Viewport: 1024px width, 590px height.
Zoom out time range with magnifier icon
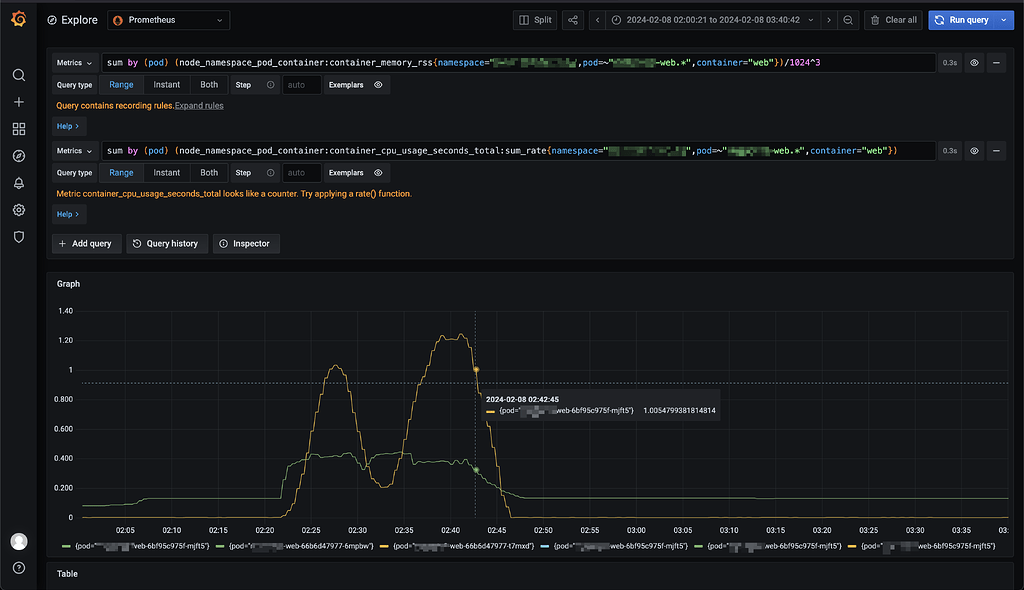point(848,20)
